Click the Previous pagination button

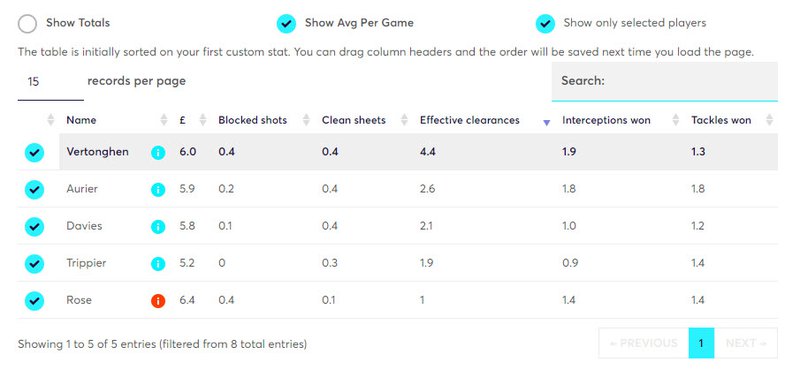(643, 343)
